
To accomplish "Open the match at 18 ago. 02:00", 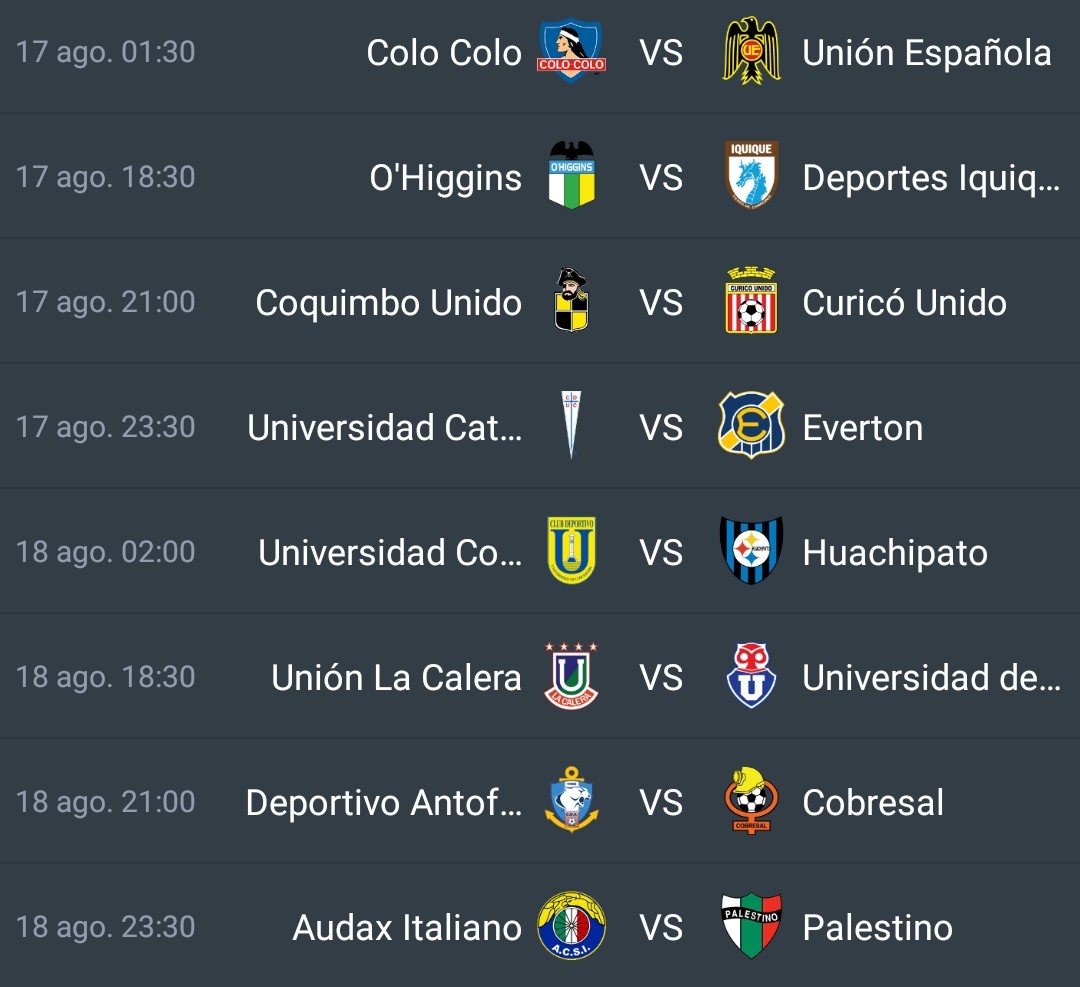I will coord(540,551).
